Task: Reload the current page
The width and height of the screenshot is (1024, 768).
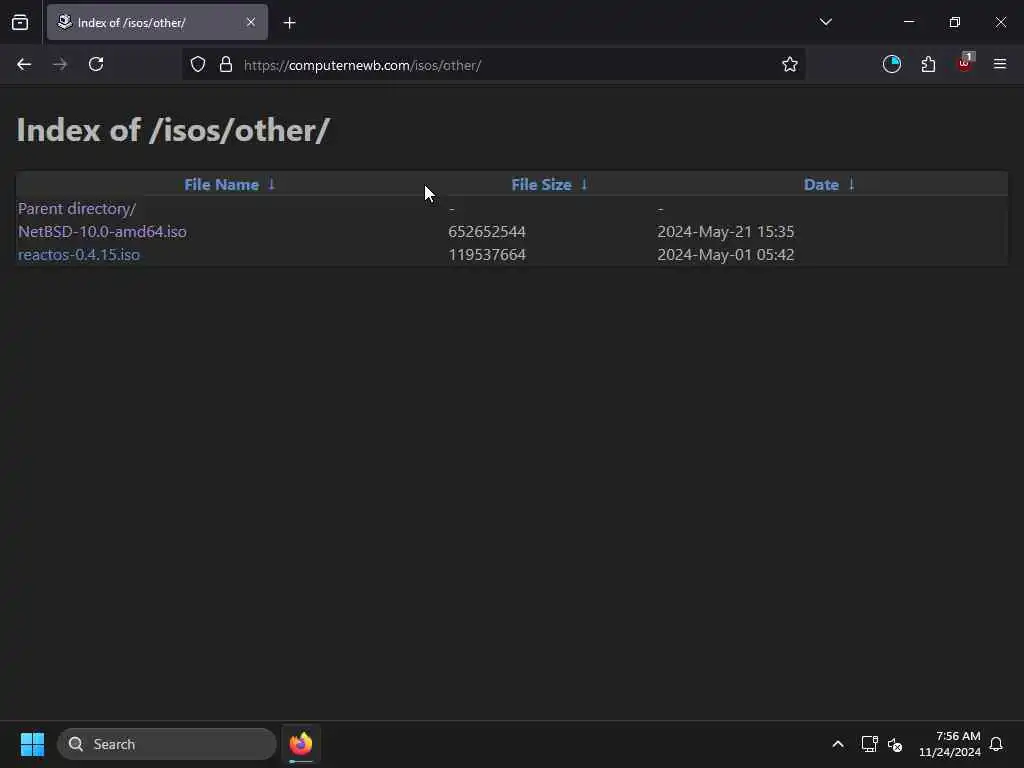Action: (x=96, y=64)
